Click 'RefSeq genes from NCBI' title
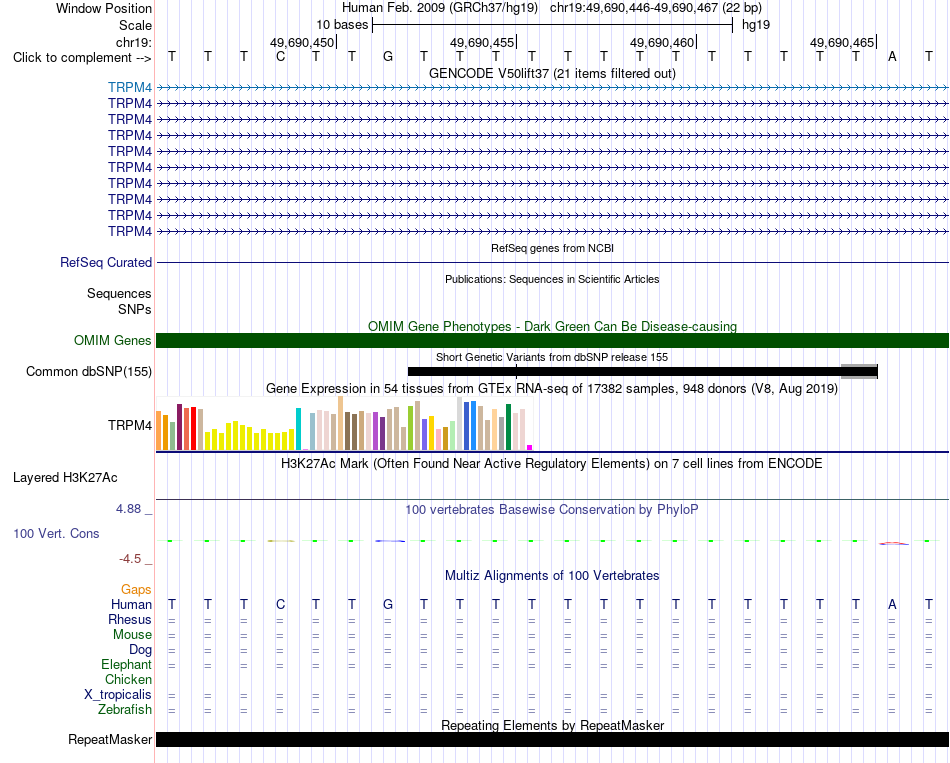 click(552, 248)
